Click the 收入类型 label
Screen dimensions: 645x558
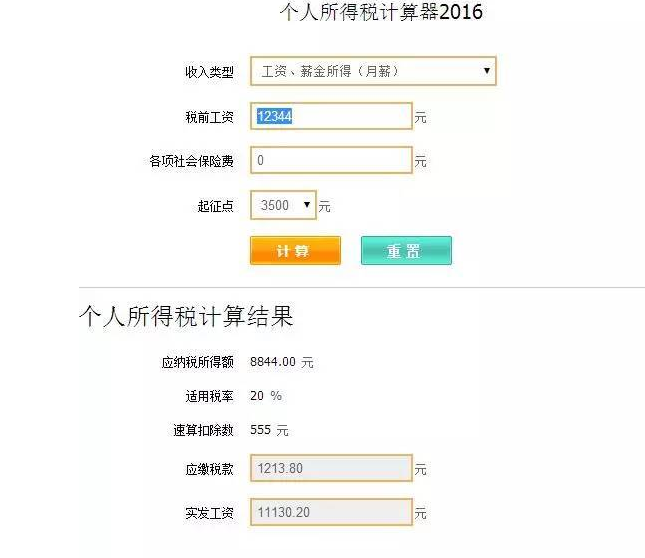point(209,72)
